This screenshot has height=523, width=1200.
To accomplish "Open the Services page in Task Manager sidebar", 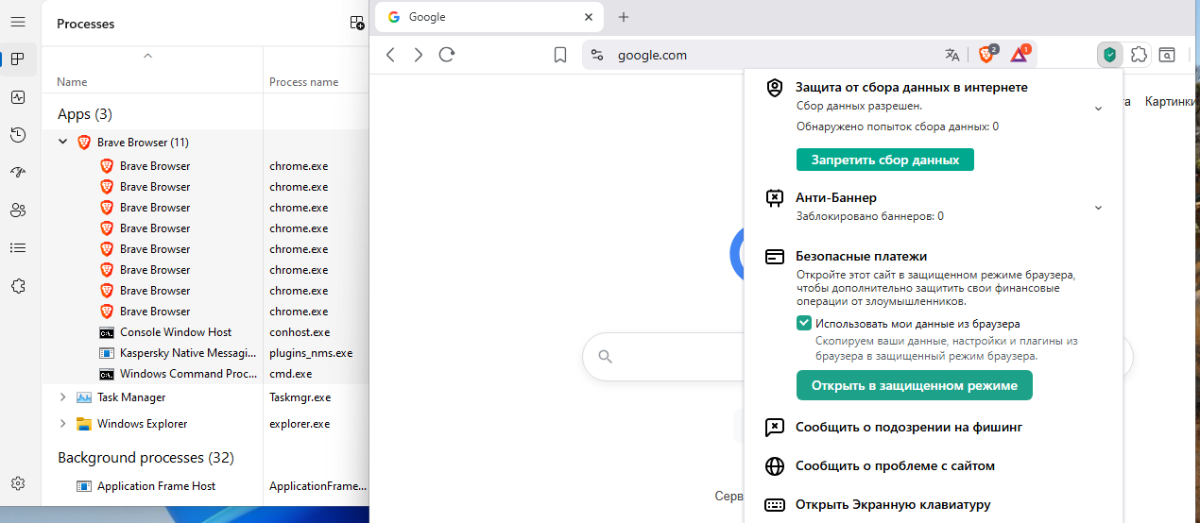I will coord(17,285).
